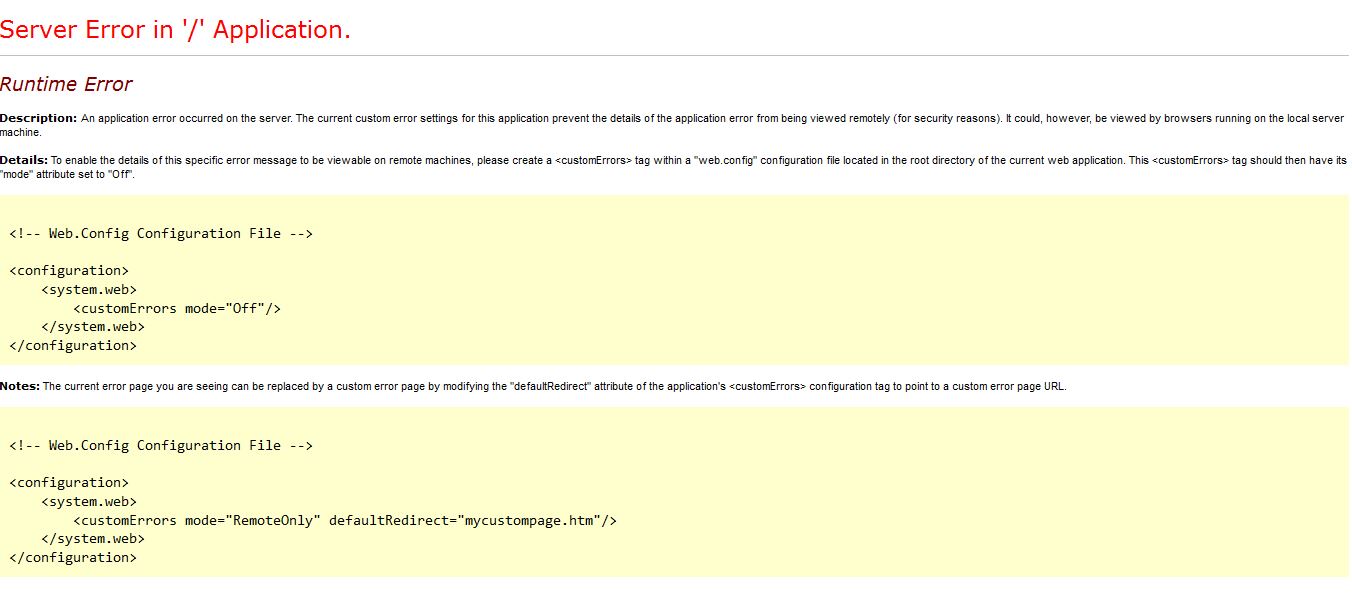The image size is (1352, 598).
Task: Select the customErrors mode="Off" code line
Action: [x=177, y=308]
